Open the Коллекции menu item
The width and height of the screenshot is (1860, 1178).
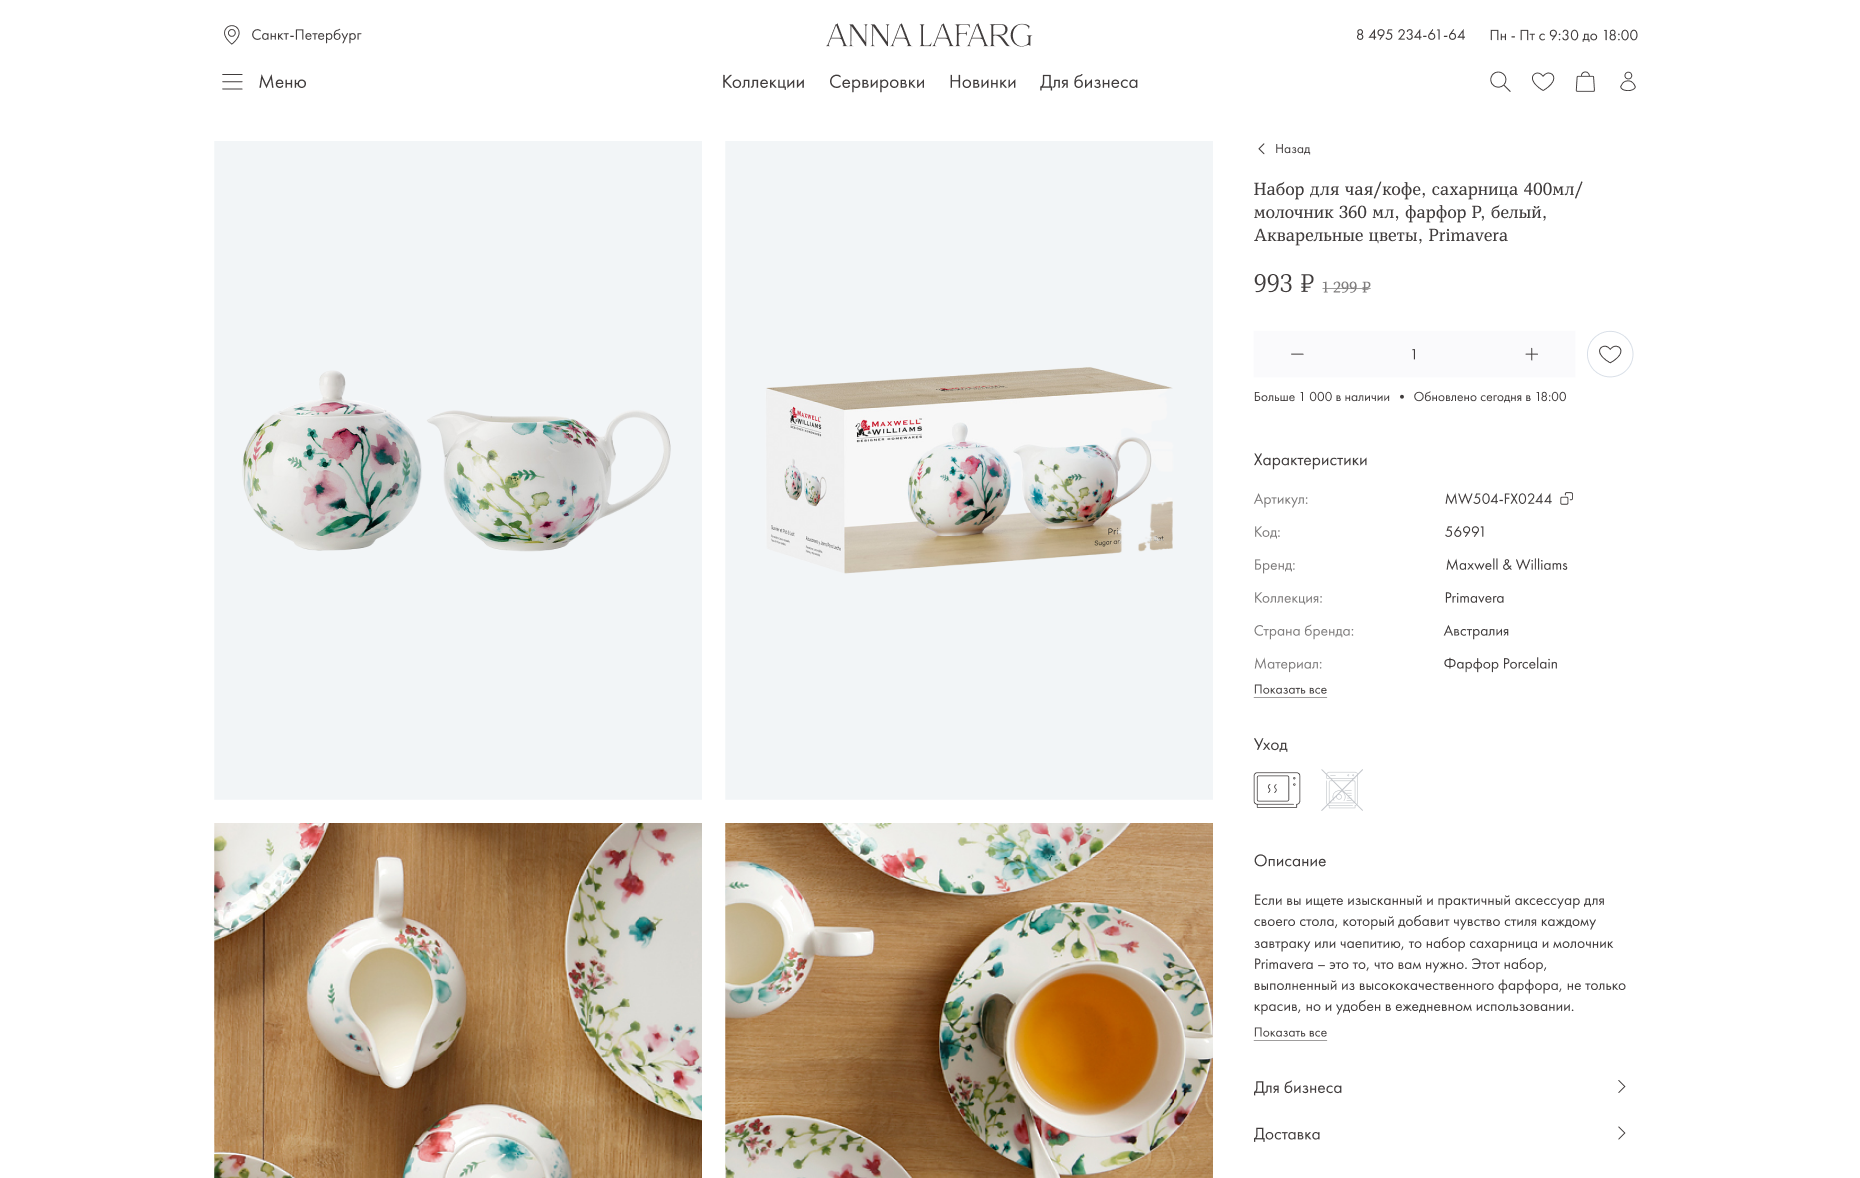tap(763, 82)
